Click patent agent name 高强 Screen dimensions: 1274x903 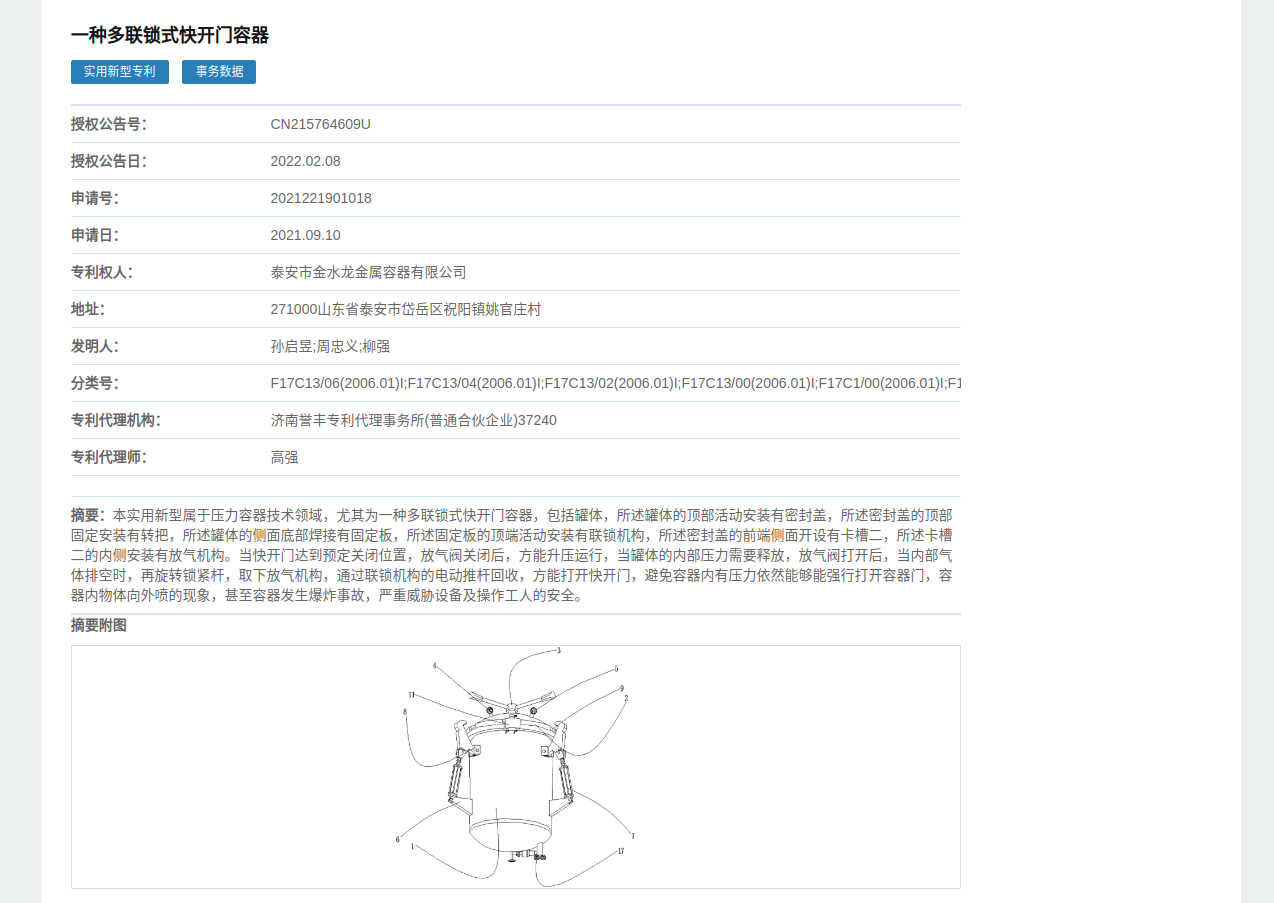[284, 458]
